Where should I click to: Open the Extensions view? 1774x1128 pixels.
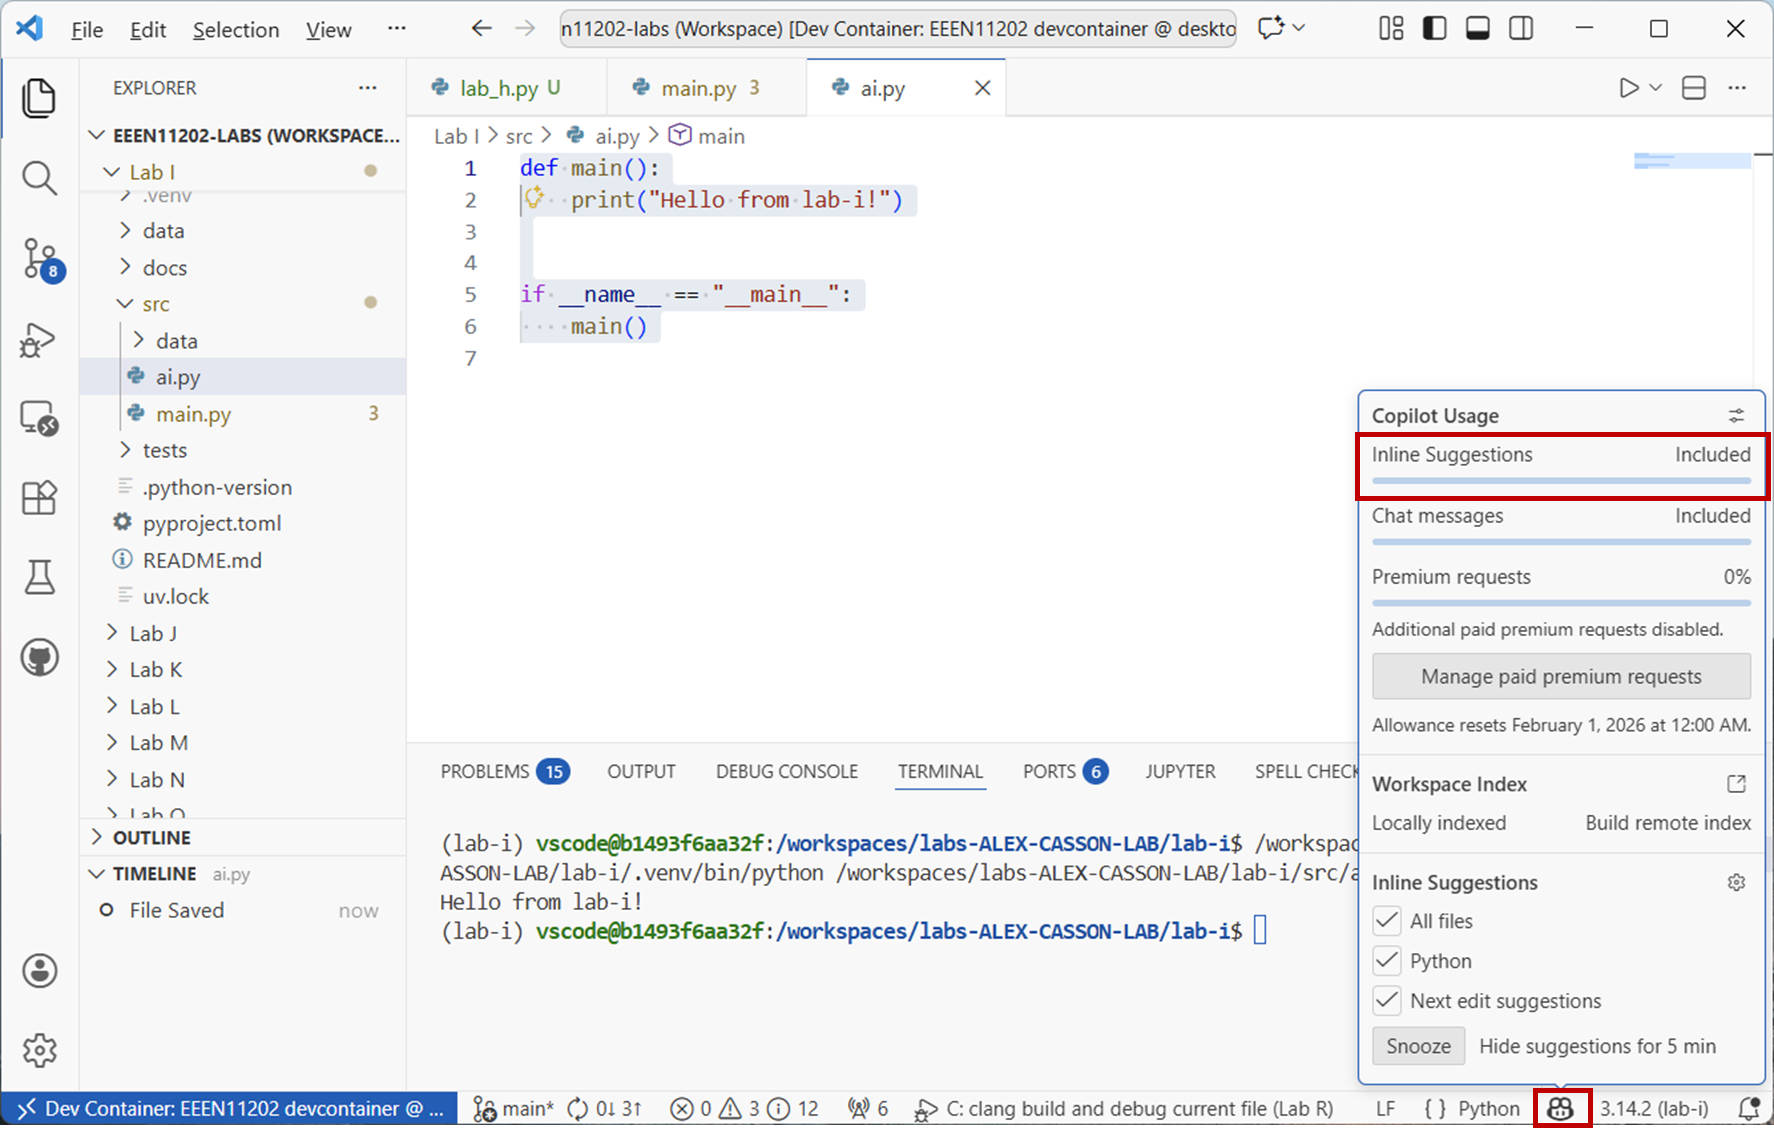point(39,497)
